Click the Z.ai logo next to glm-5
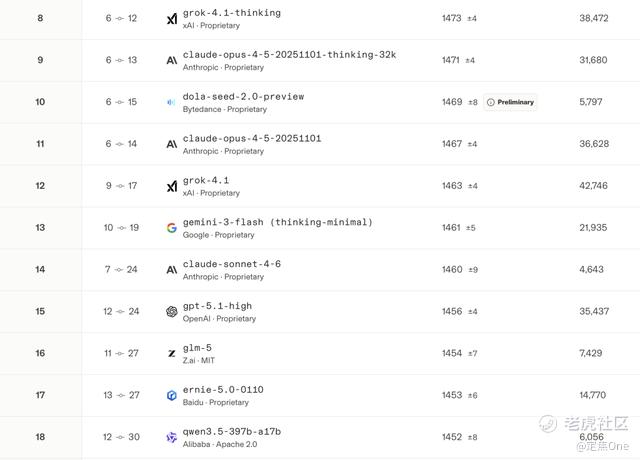The width and height of the screenshot is (640, 460). [172, 354]
